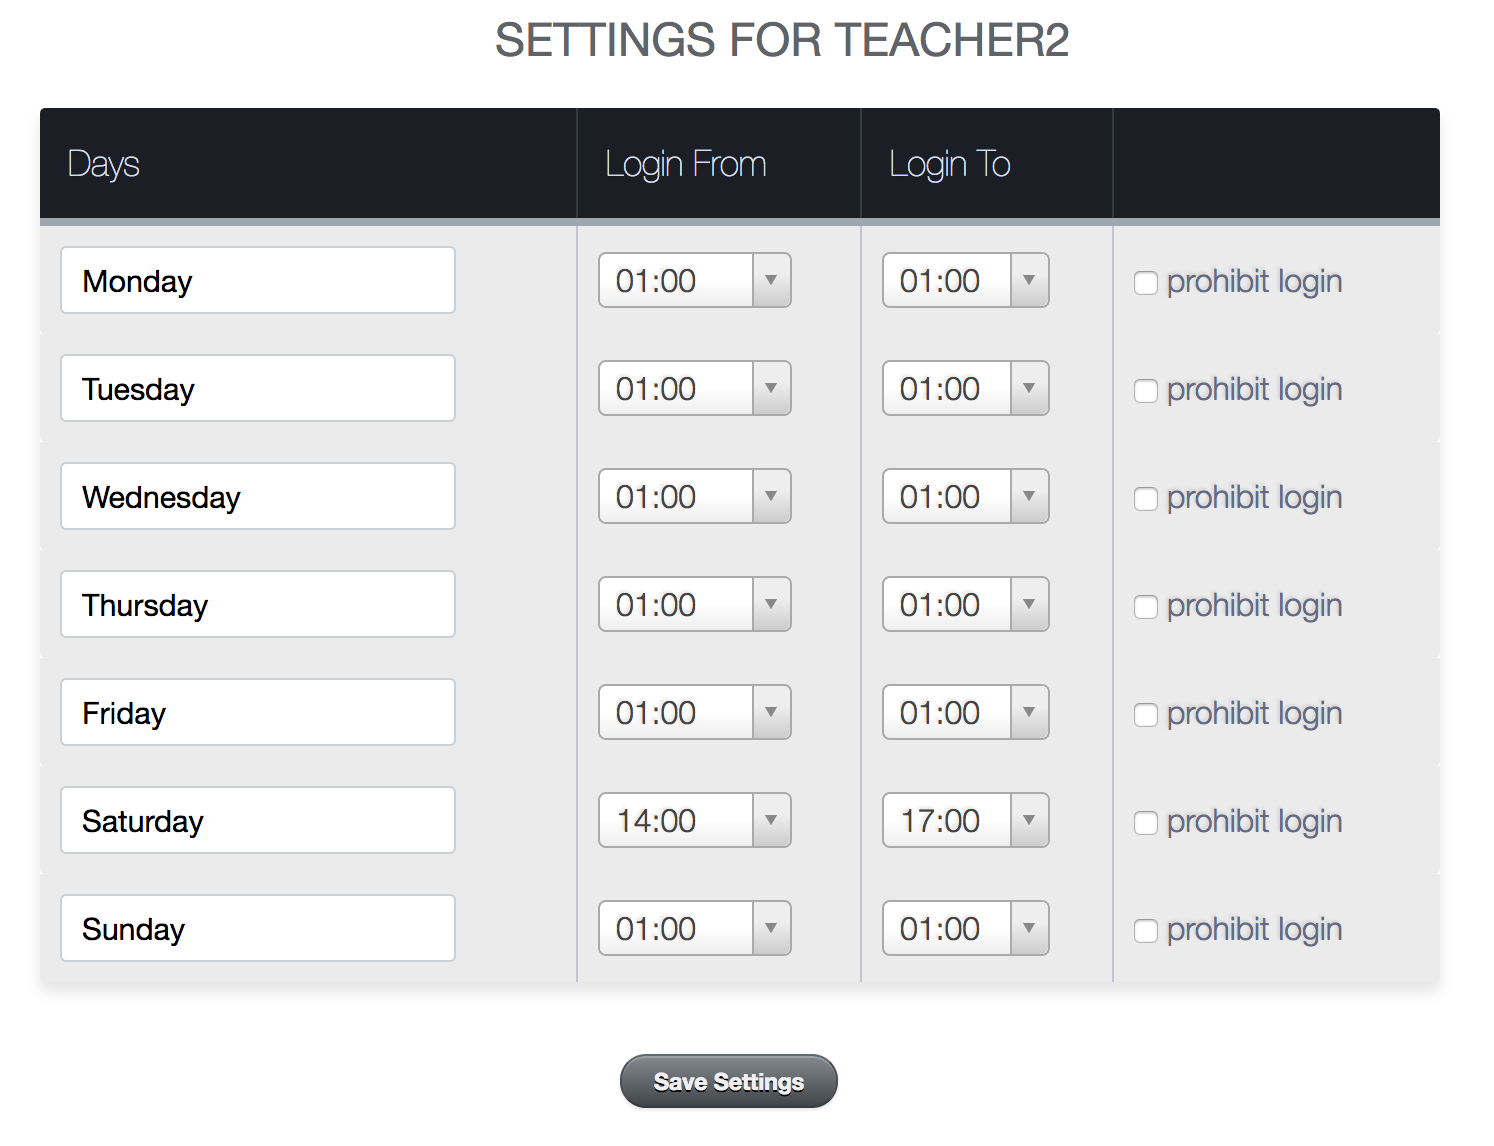Enable prohibit login for Monday

coord(1146,283)
